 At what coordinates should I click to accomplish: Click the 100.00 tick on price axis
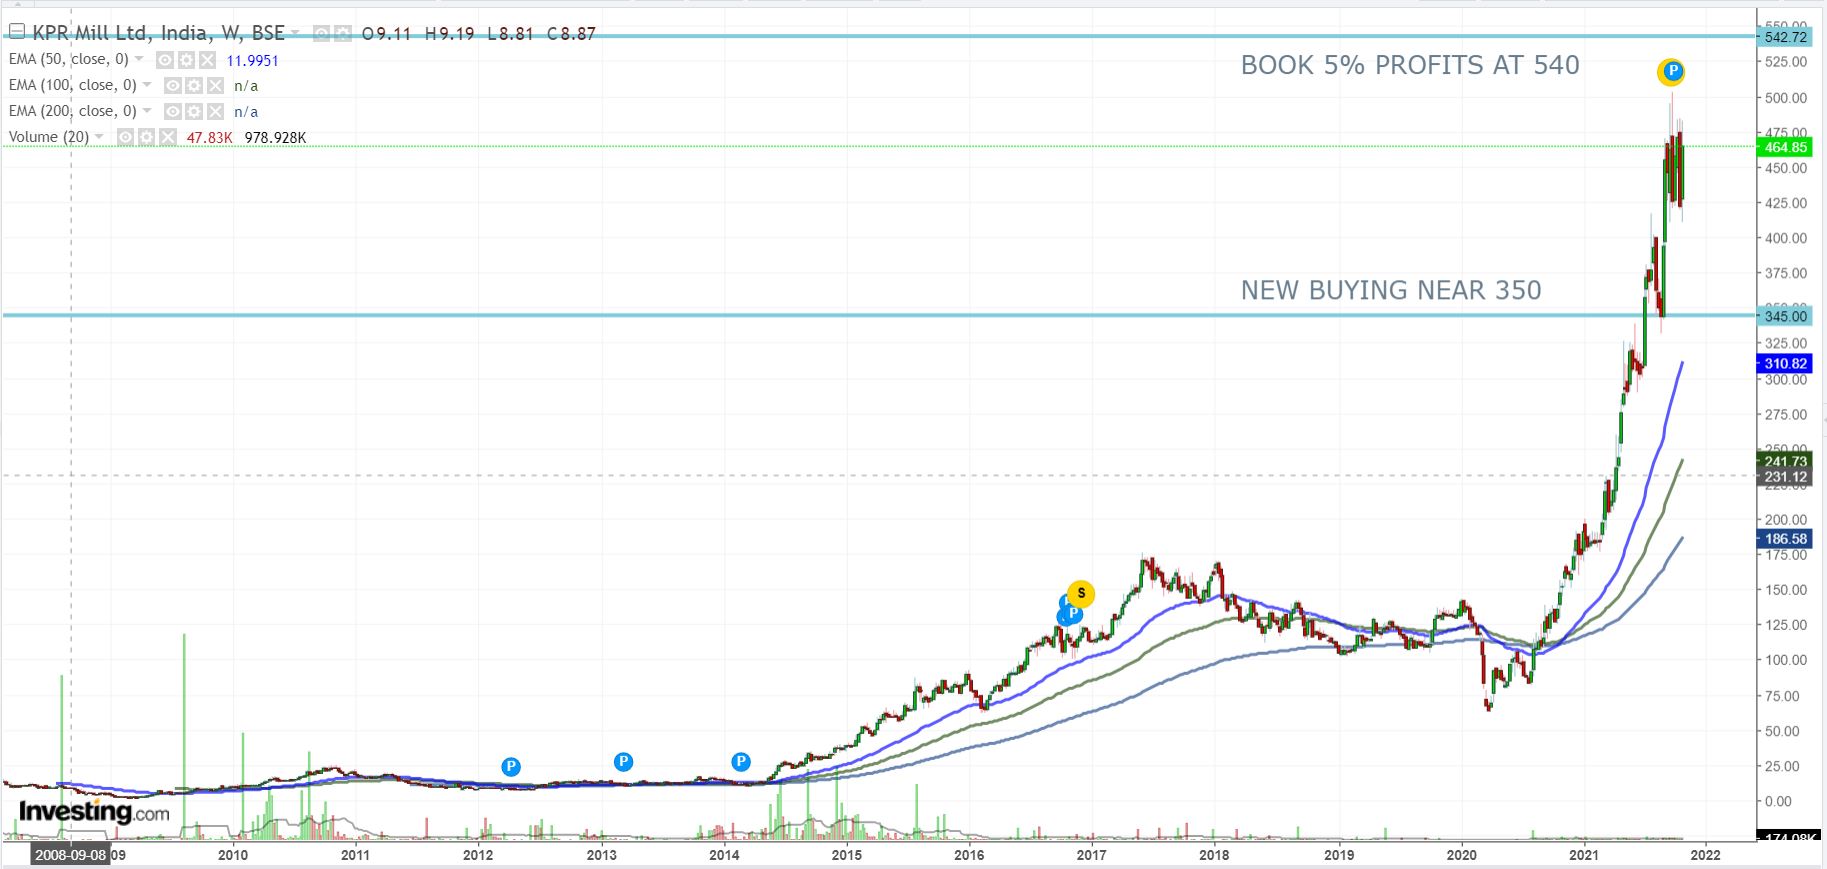tap(1786, 660)
